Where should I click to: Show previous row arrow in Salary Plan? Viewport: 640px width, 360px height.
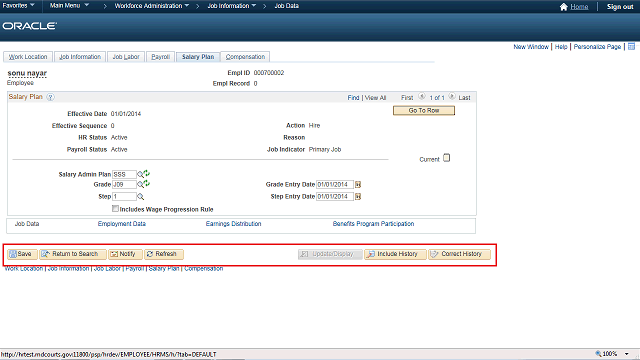422,97
